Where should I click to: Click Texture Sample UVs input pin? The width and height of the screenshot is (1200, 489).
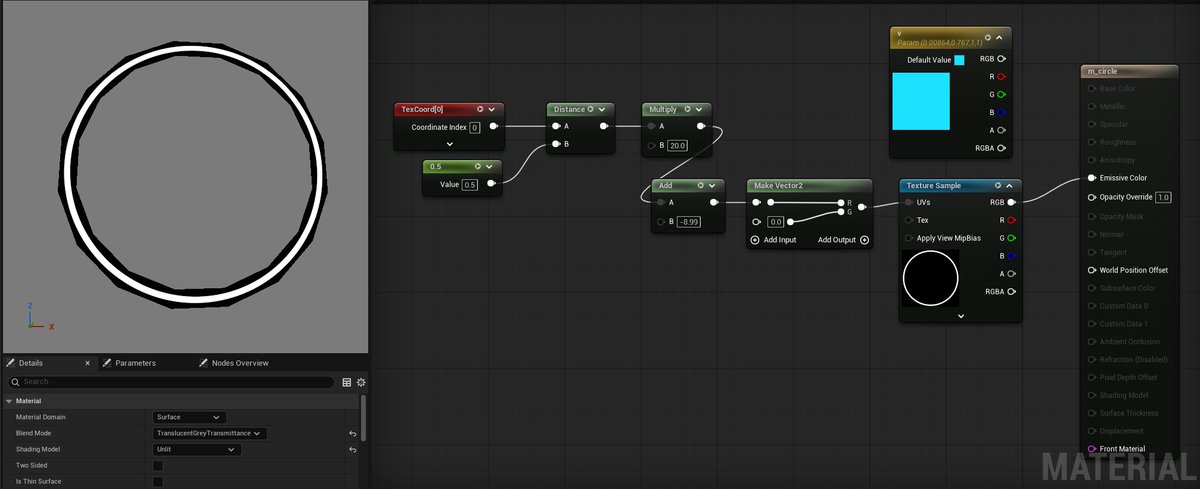(908, 202)
